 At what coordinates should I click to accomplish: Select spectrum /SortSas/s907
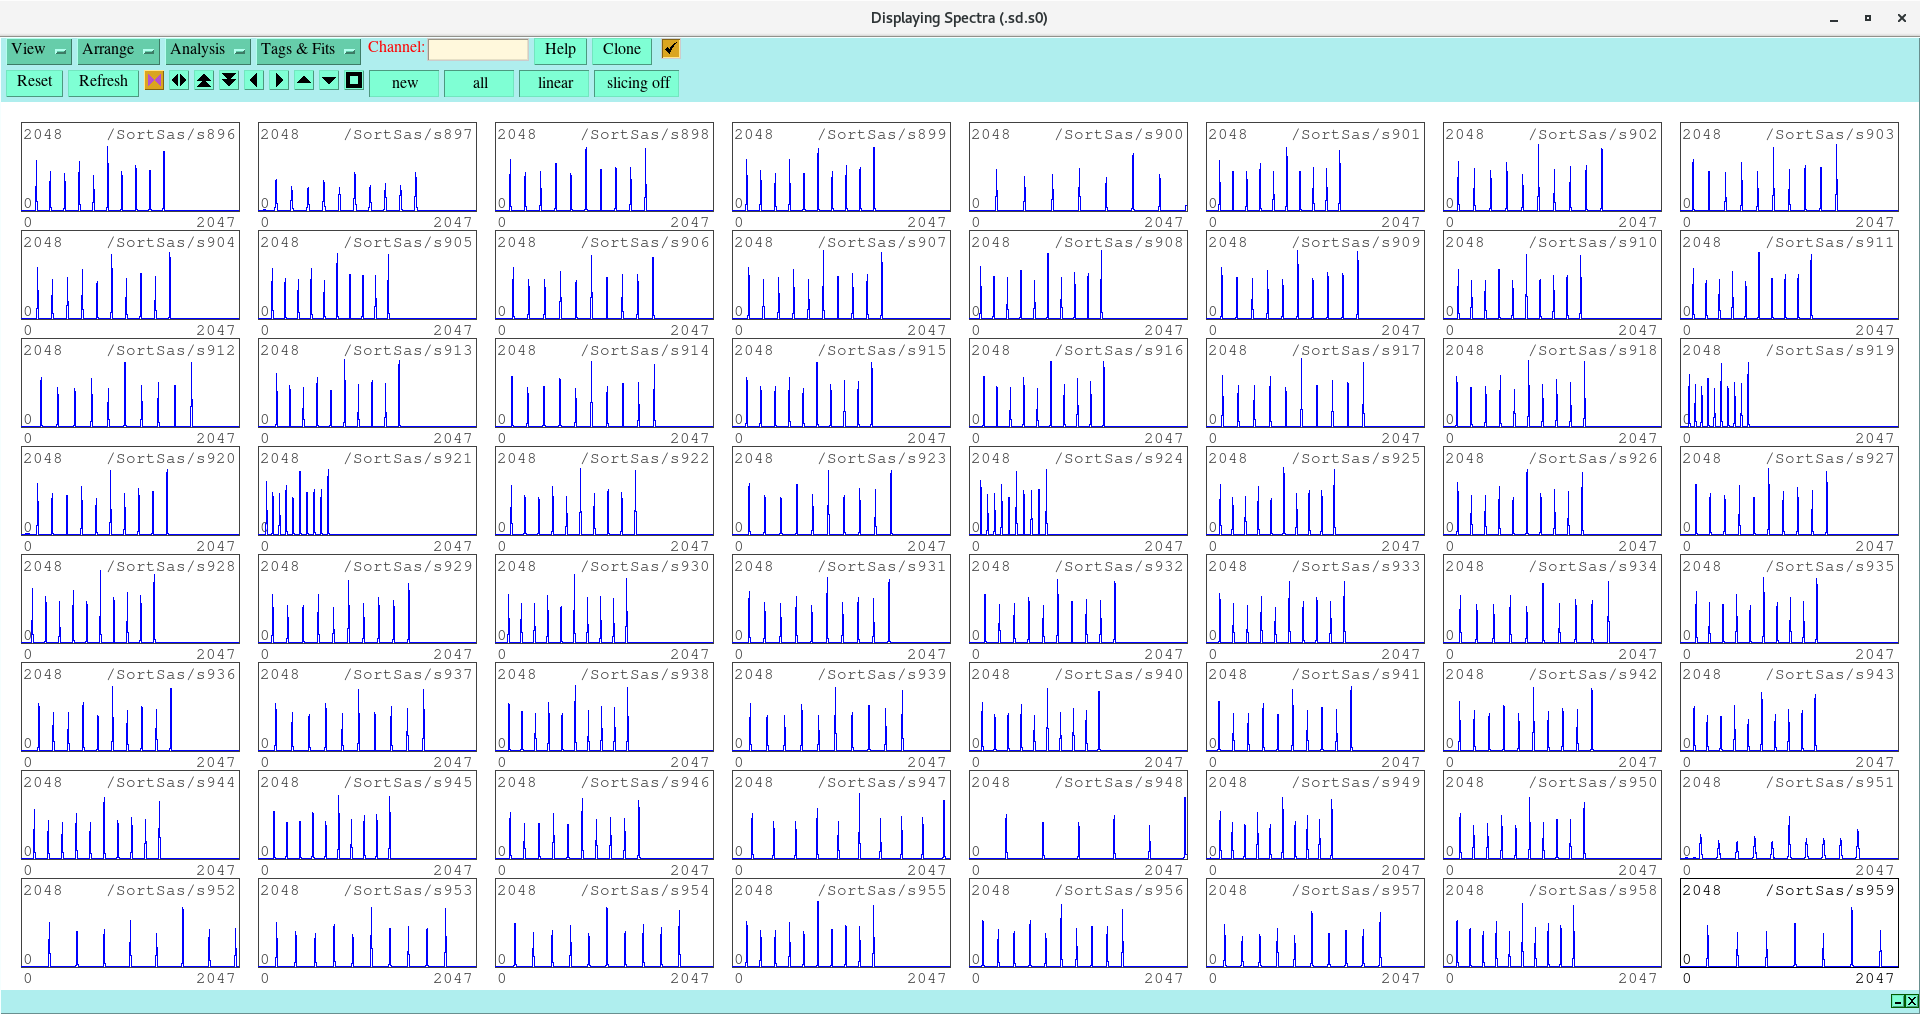(x=841, y=275)
